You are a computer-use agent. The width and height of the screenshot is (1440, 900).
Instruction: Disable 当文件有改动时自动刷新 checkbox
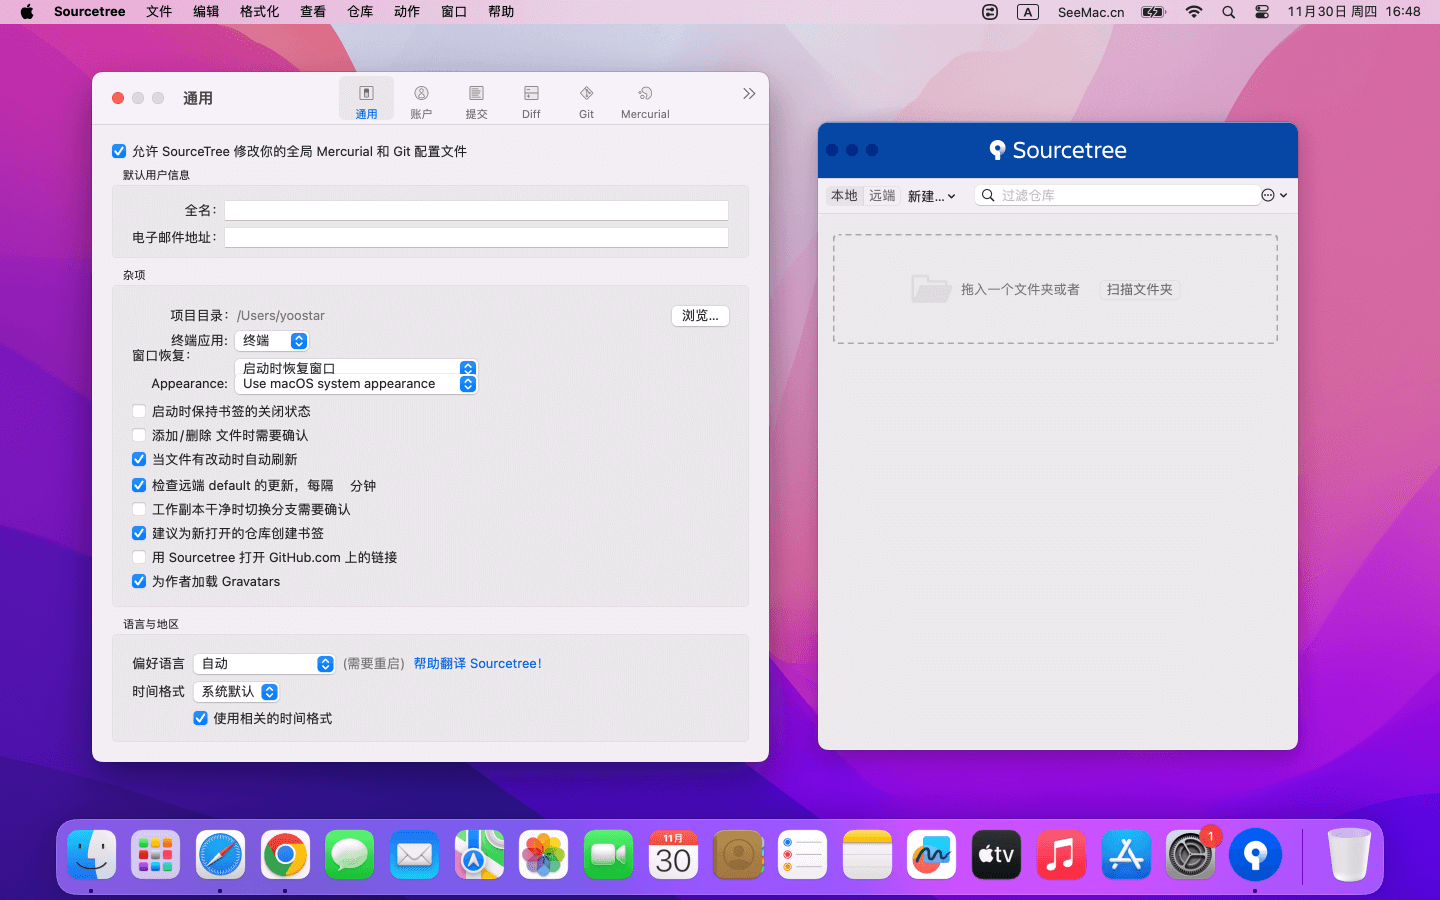pyautogui.click(x=139, y=459)
